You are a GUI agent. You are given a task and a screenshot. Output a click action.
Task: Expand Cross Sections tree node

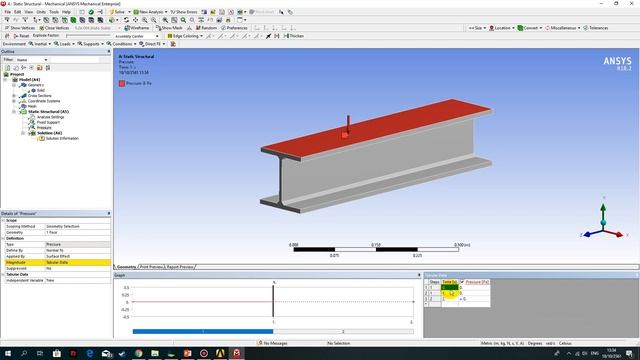(x=14, y=96)
